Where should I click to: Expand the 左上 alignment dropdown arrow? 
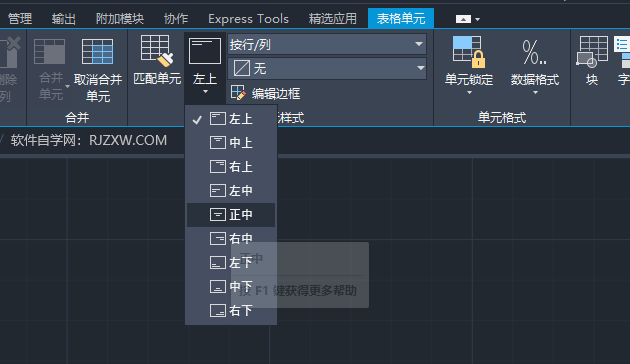[205, 92]
